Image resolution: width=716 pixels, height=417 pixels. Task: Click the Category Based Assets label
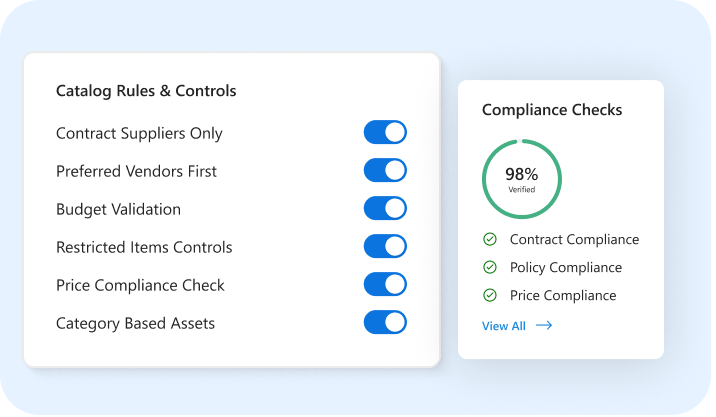[135, 323]
